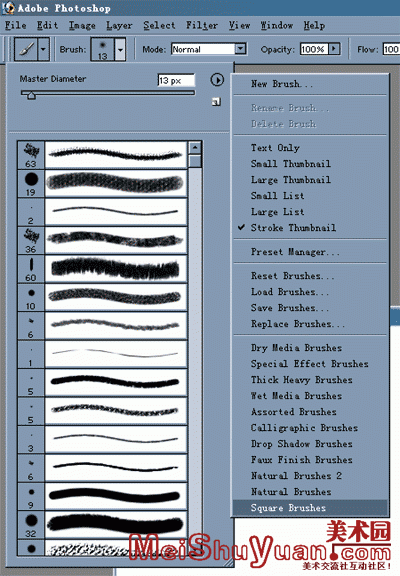Open the Opacity slider arrow
This screenshot has height=576, width=400.
point(334,49)
